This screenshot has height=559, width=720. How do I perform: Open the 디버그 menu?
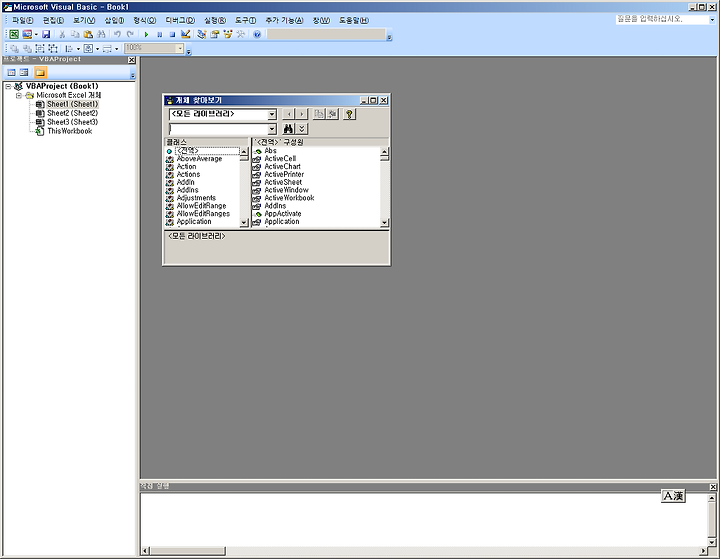pos(180,20)
